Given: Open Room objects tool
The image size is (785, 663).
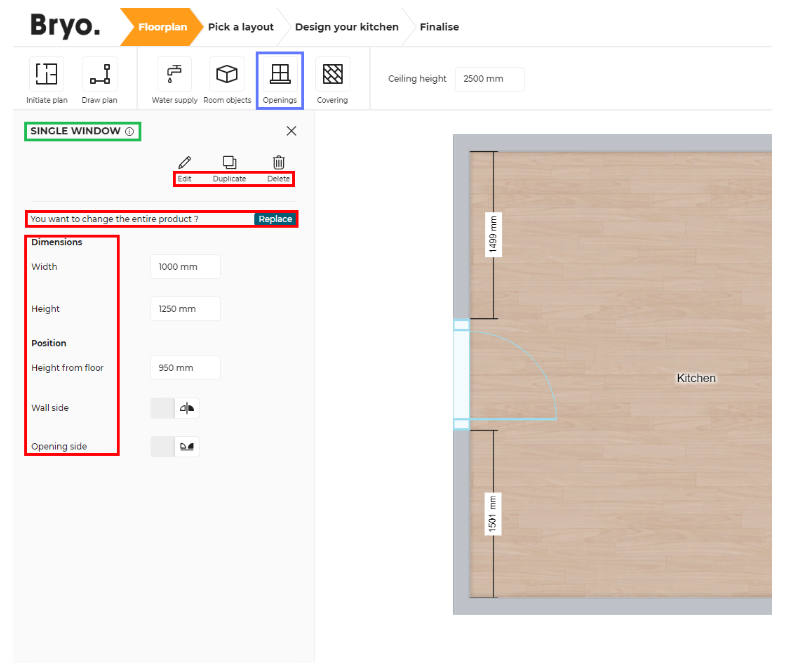Looking at the screenshot, I should [227, 75].
